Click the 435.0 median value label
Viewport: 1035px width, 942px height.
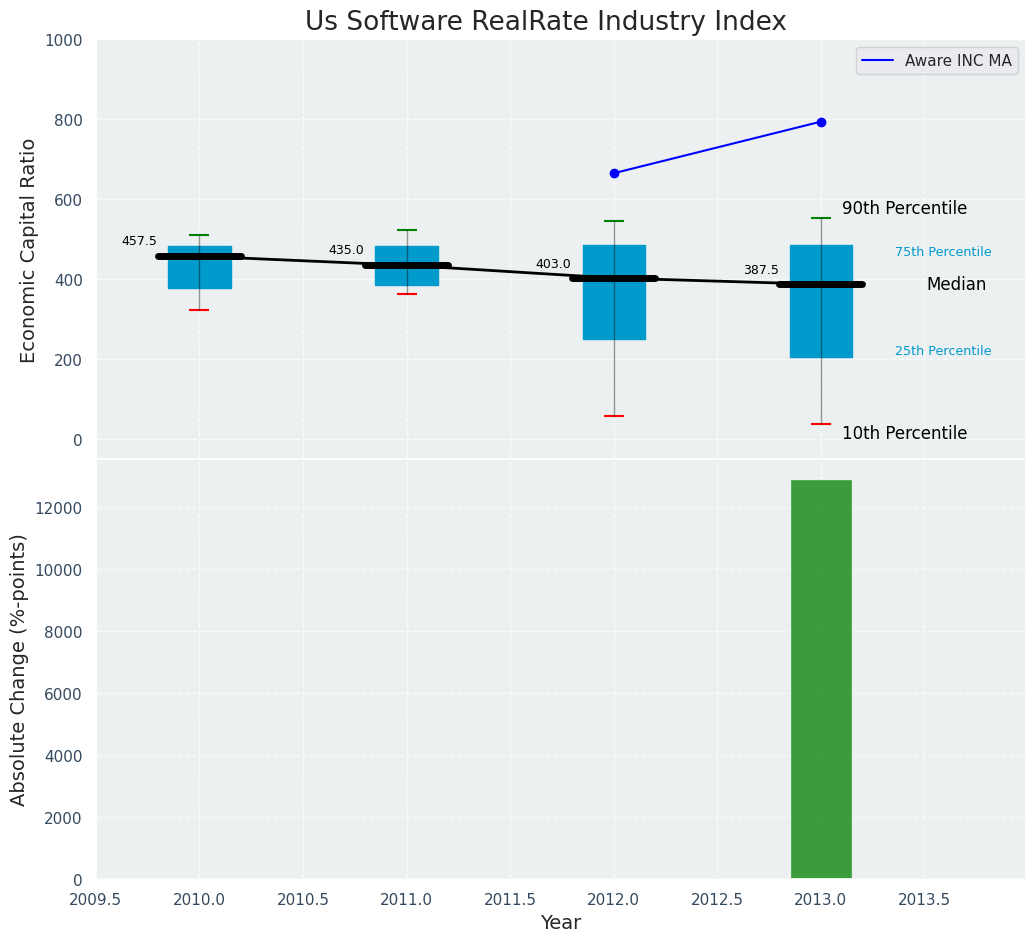(x=346, y=250)
